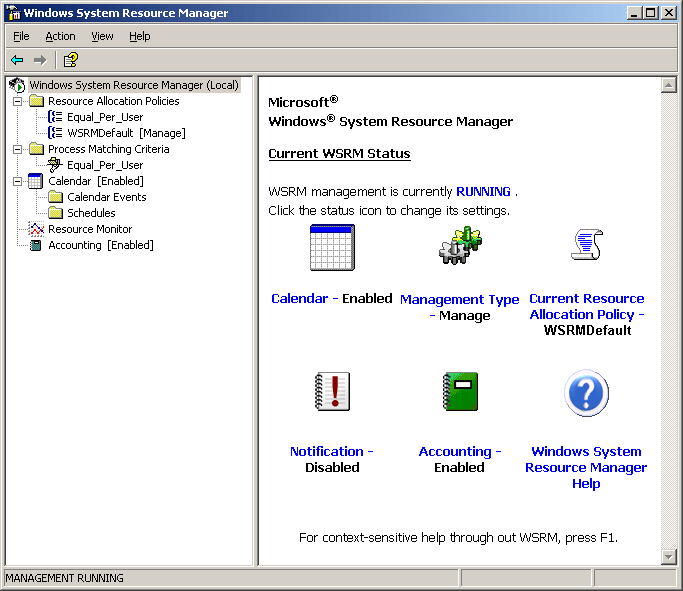Click the large Calendar status icon

tap(332, 247)
